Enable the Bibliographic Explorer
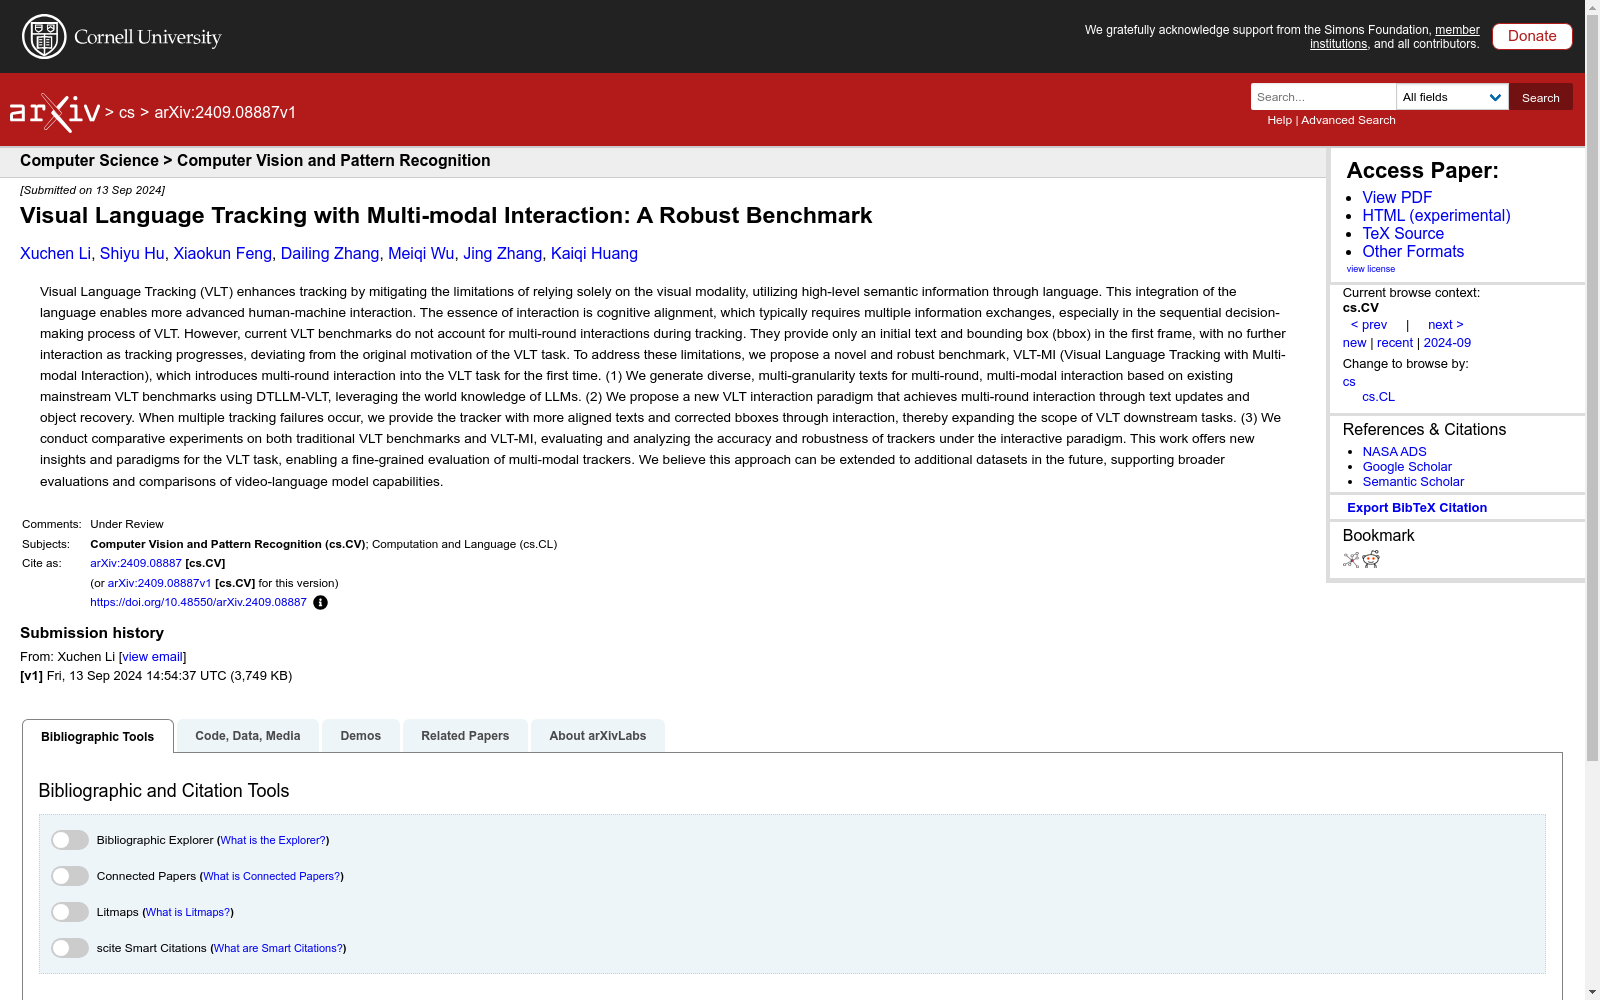The height and width of the screenshot is (1000, 1600). click(x=69, y=840)
